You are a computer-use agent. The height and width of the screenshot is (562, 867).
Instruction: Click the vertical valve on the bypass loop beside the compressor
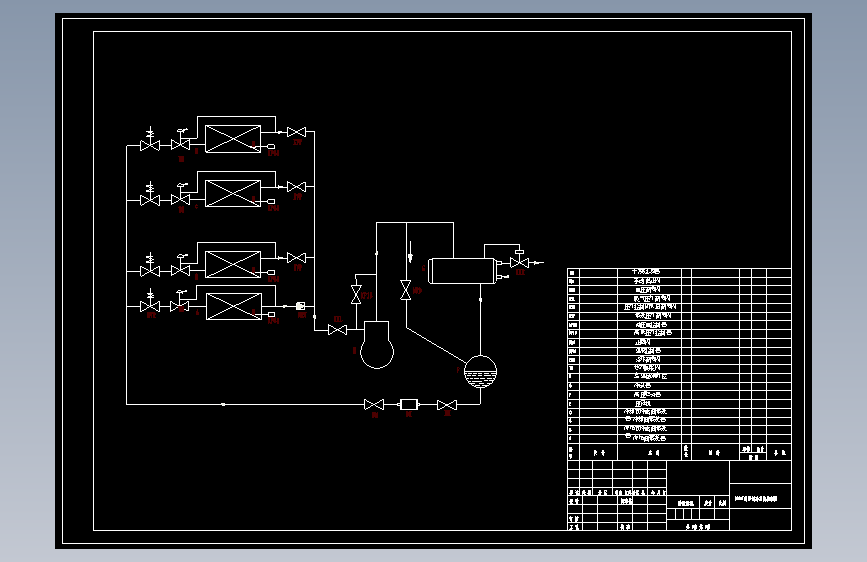(x=356, y=294)
